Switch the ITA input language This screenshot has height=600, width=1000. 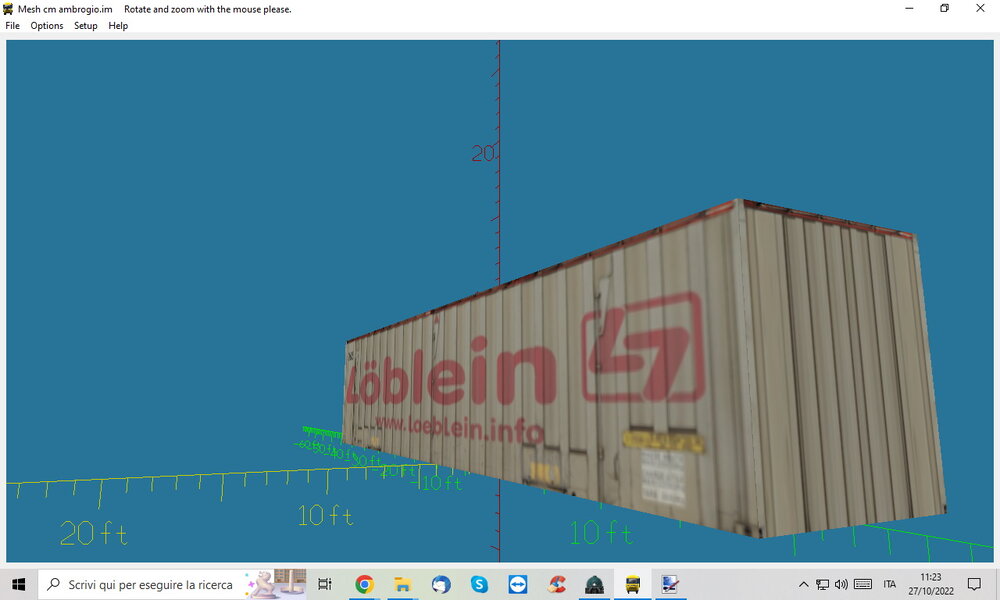point(890,584)
